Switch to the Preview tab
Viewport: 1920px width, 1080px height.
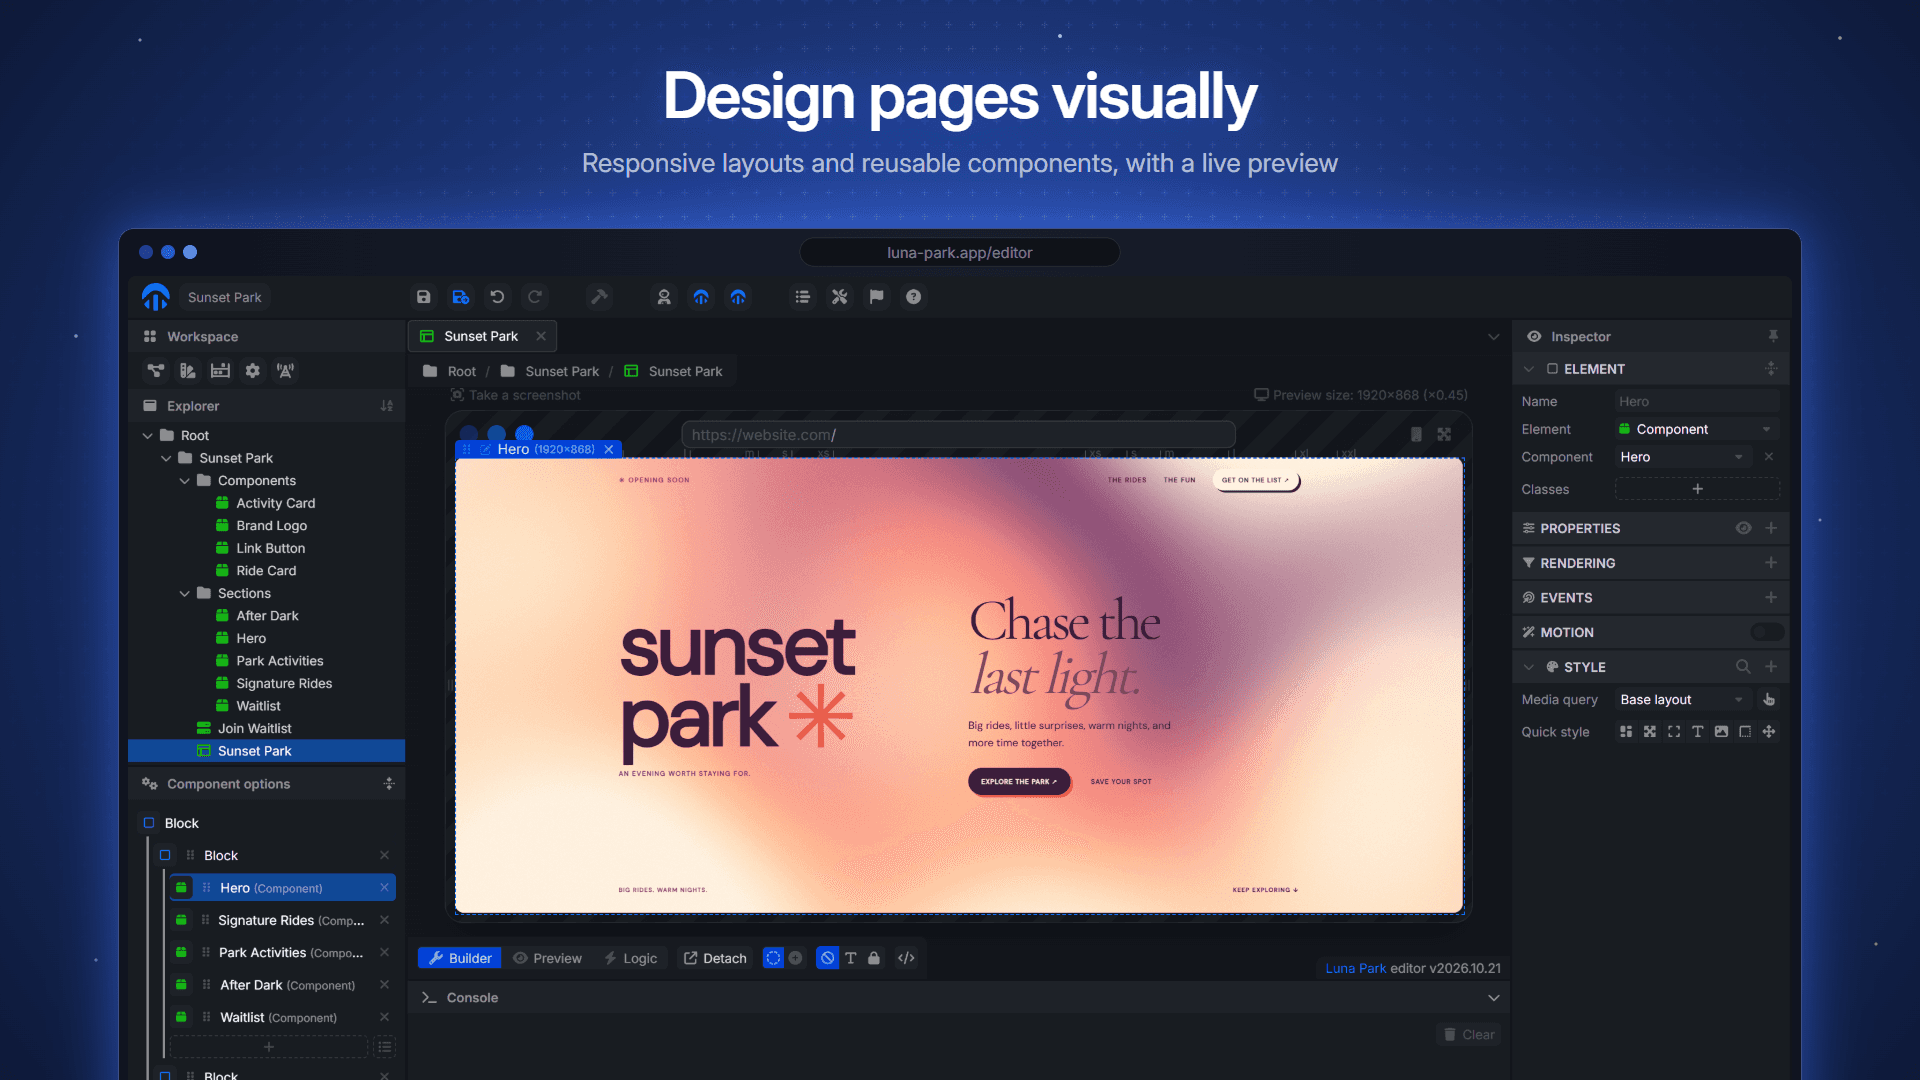[547, 958]
